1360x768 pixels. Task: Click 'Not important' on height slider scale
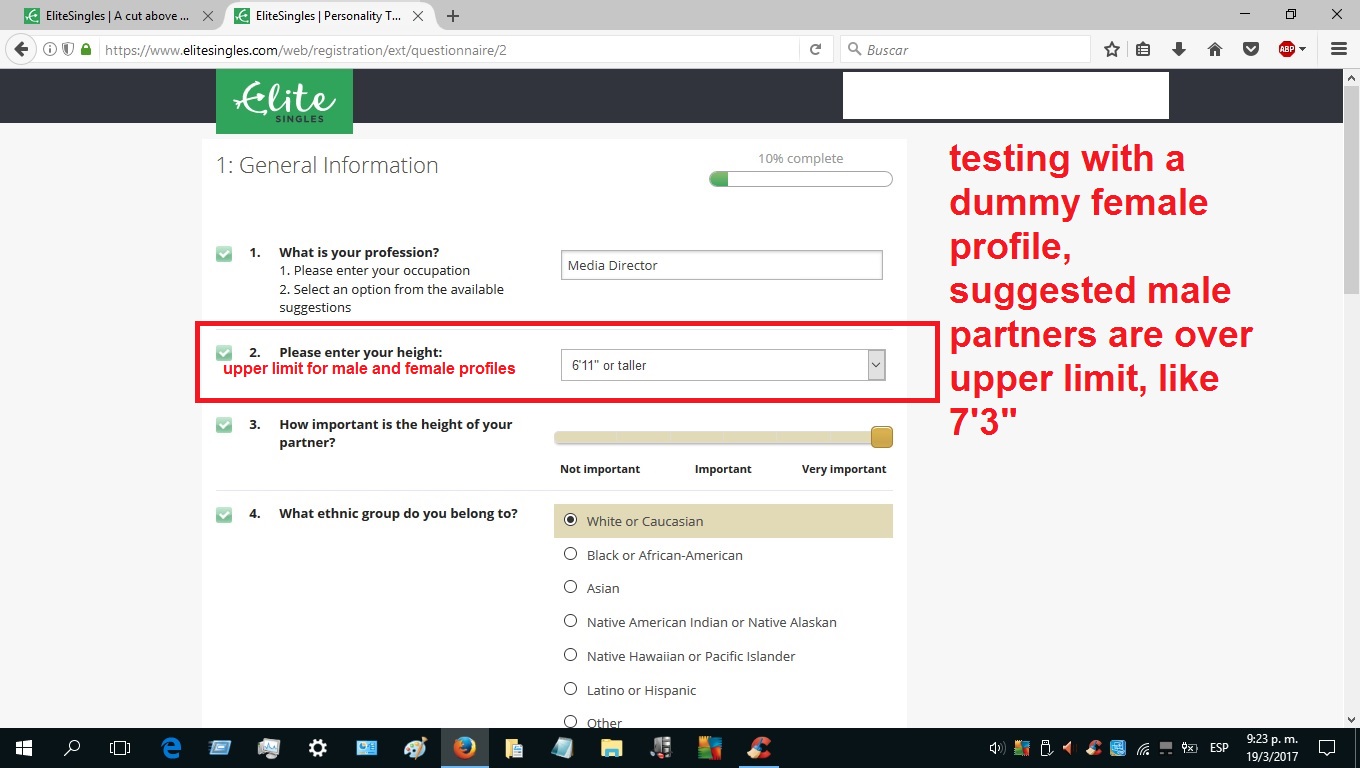click(x=600, y=469)
